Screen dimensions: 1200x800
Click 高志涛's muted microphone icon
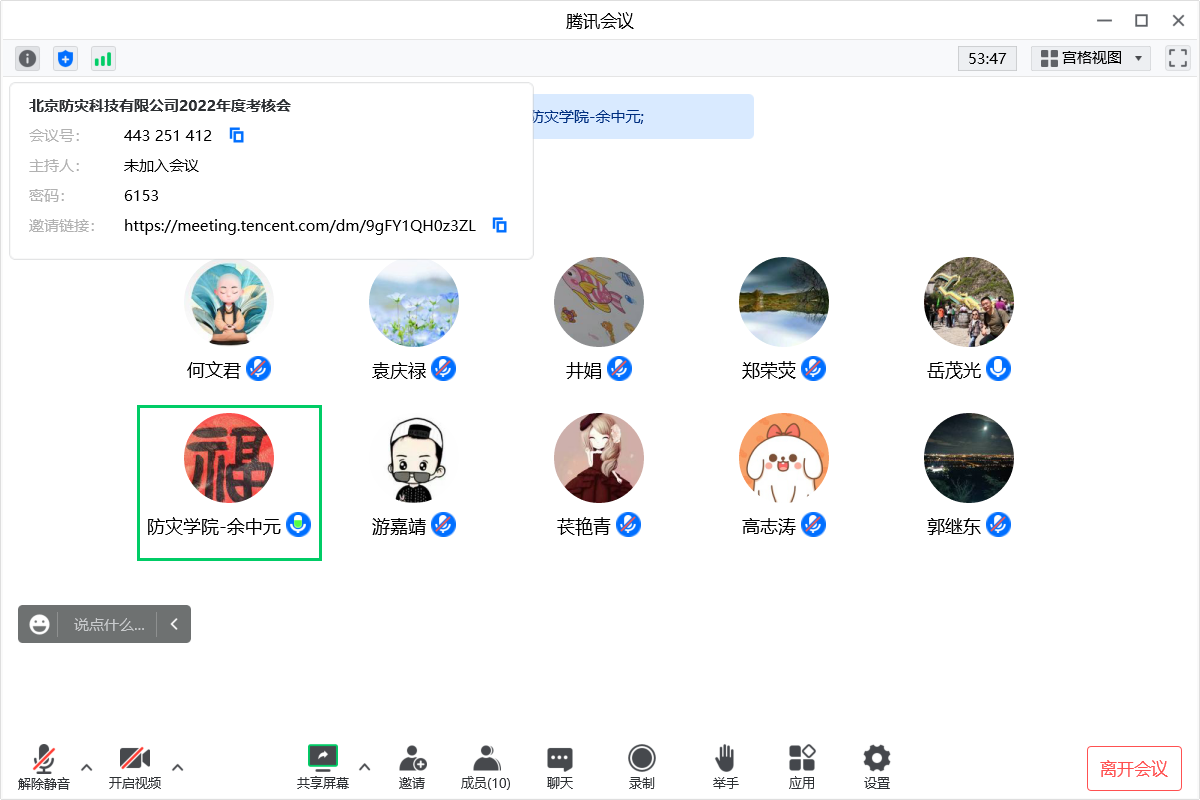click(x=814, y=524)
